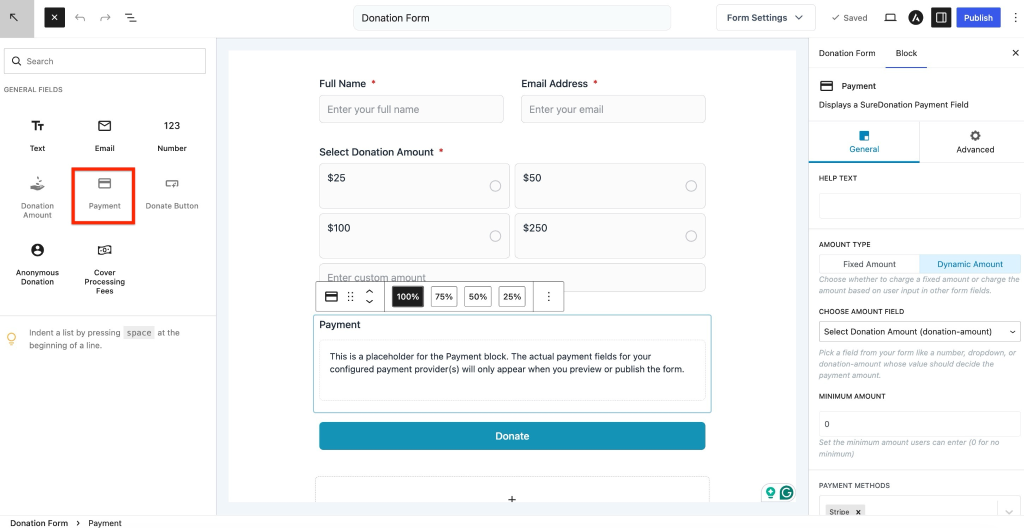Select the $100 donation radio option

click(495, 236)
